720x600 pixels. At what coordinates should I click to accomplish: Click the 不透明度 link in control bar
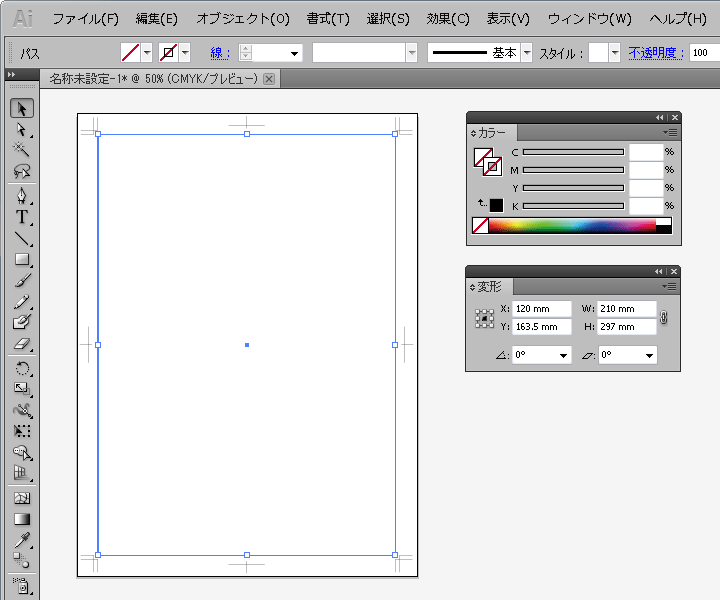(656, 53)
